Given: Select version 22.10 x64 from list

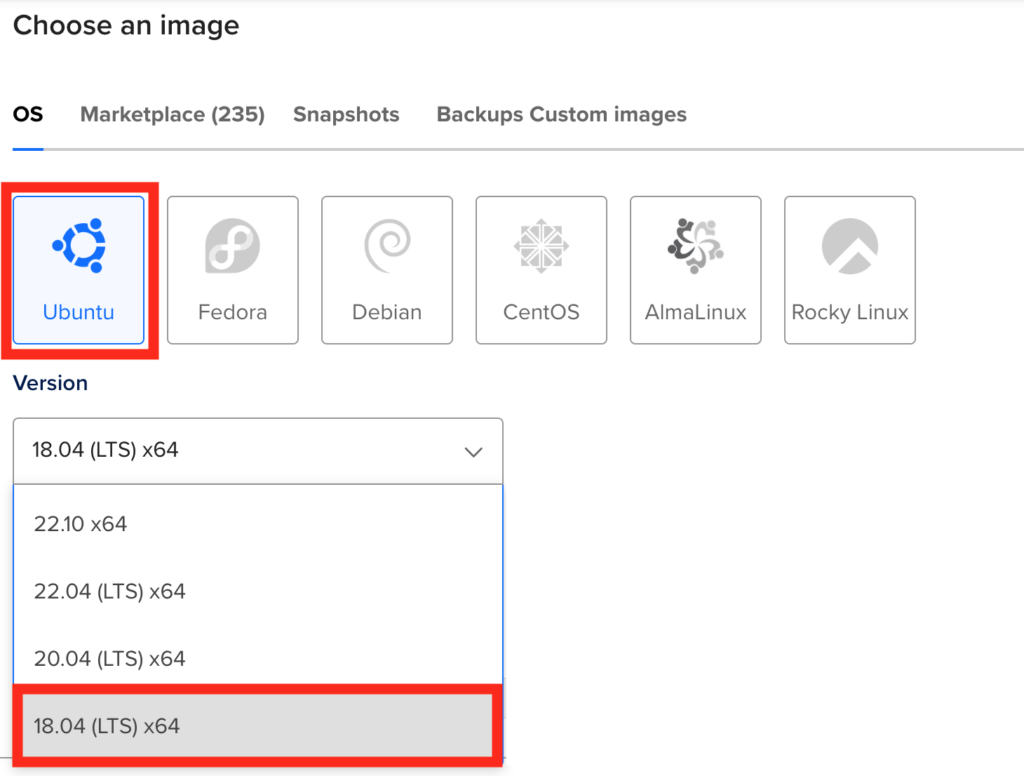Looking at the screenshot, I should pos(81,524).
